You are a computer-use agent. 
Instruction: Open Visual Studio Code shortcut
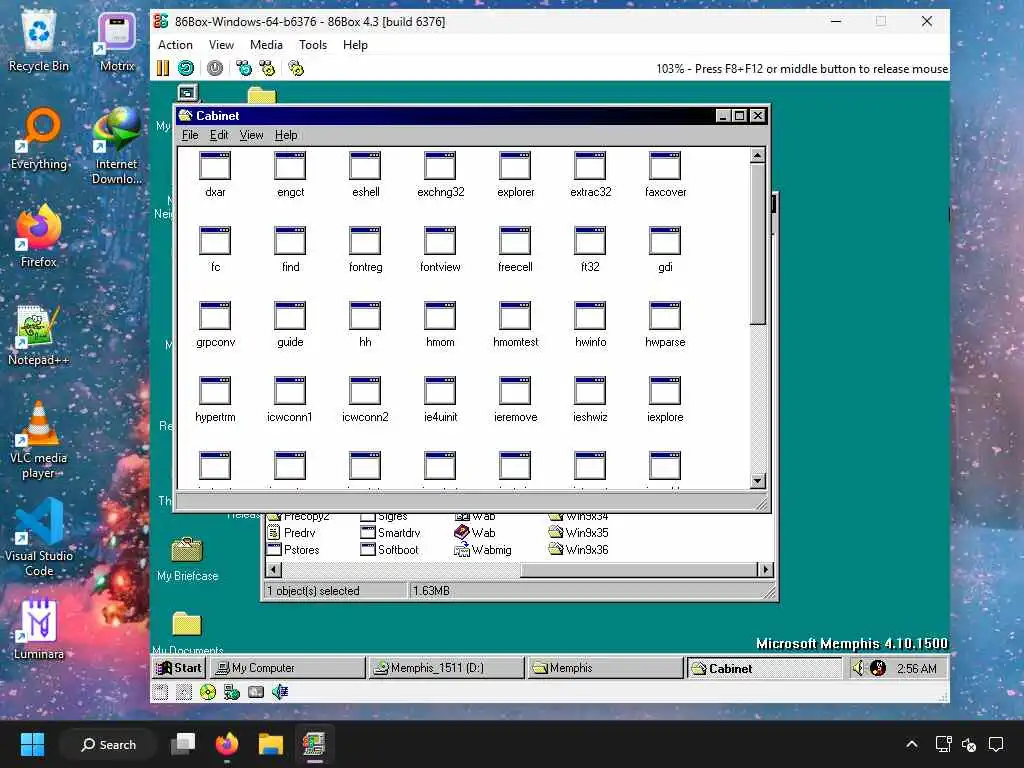click(x=39, y=538)
